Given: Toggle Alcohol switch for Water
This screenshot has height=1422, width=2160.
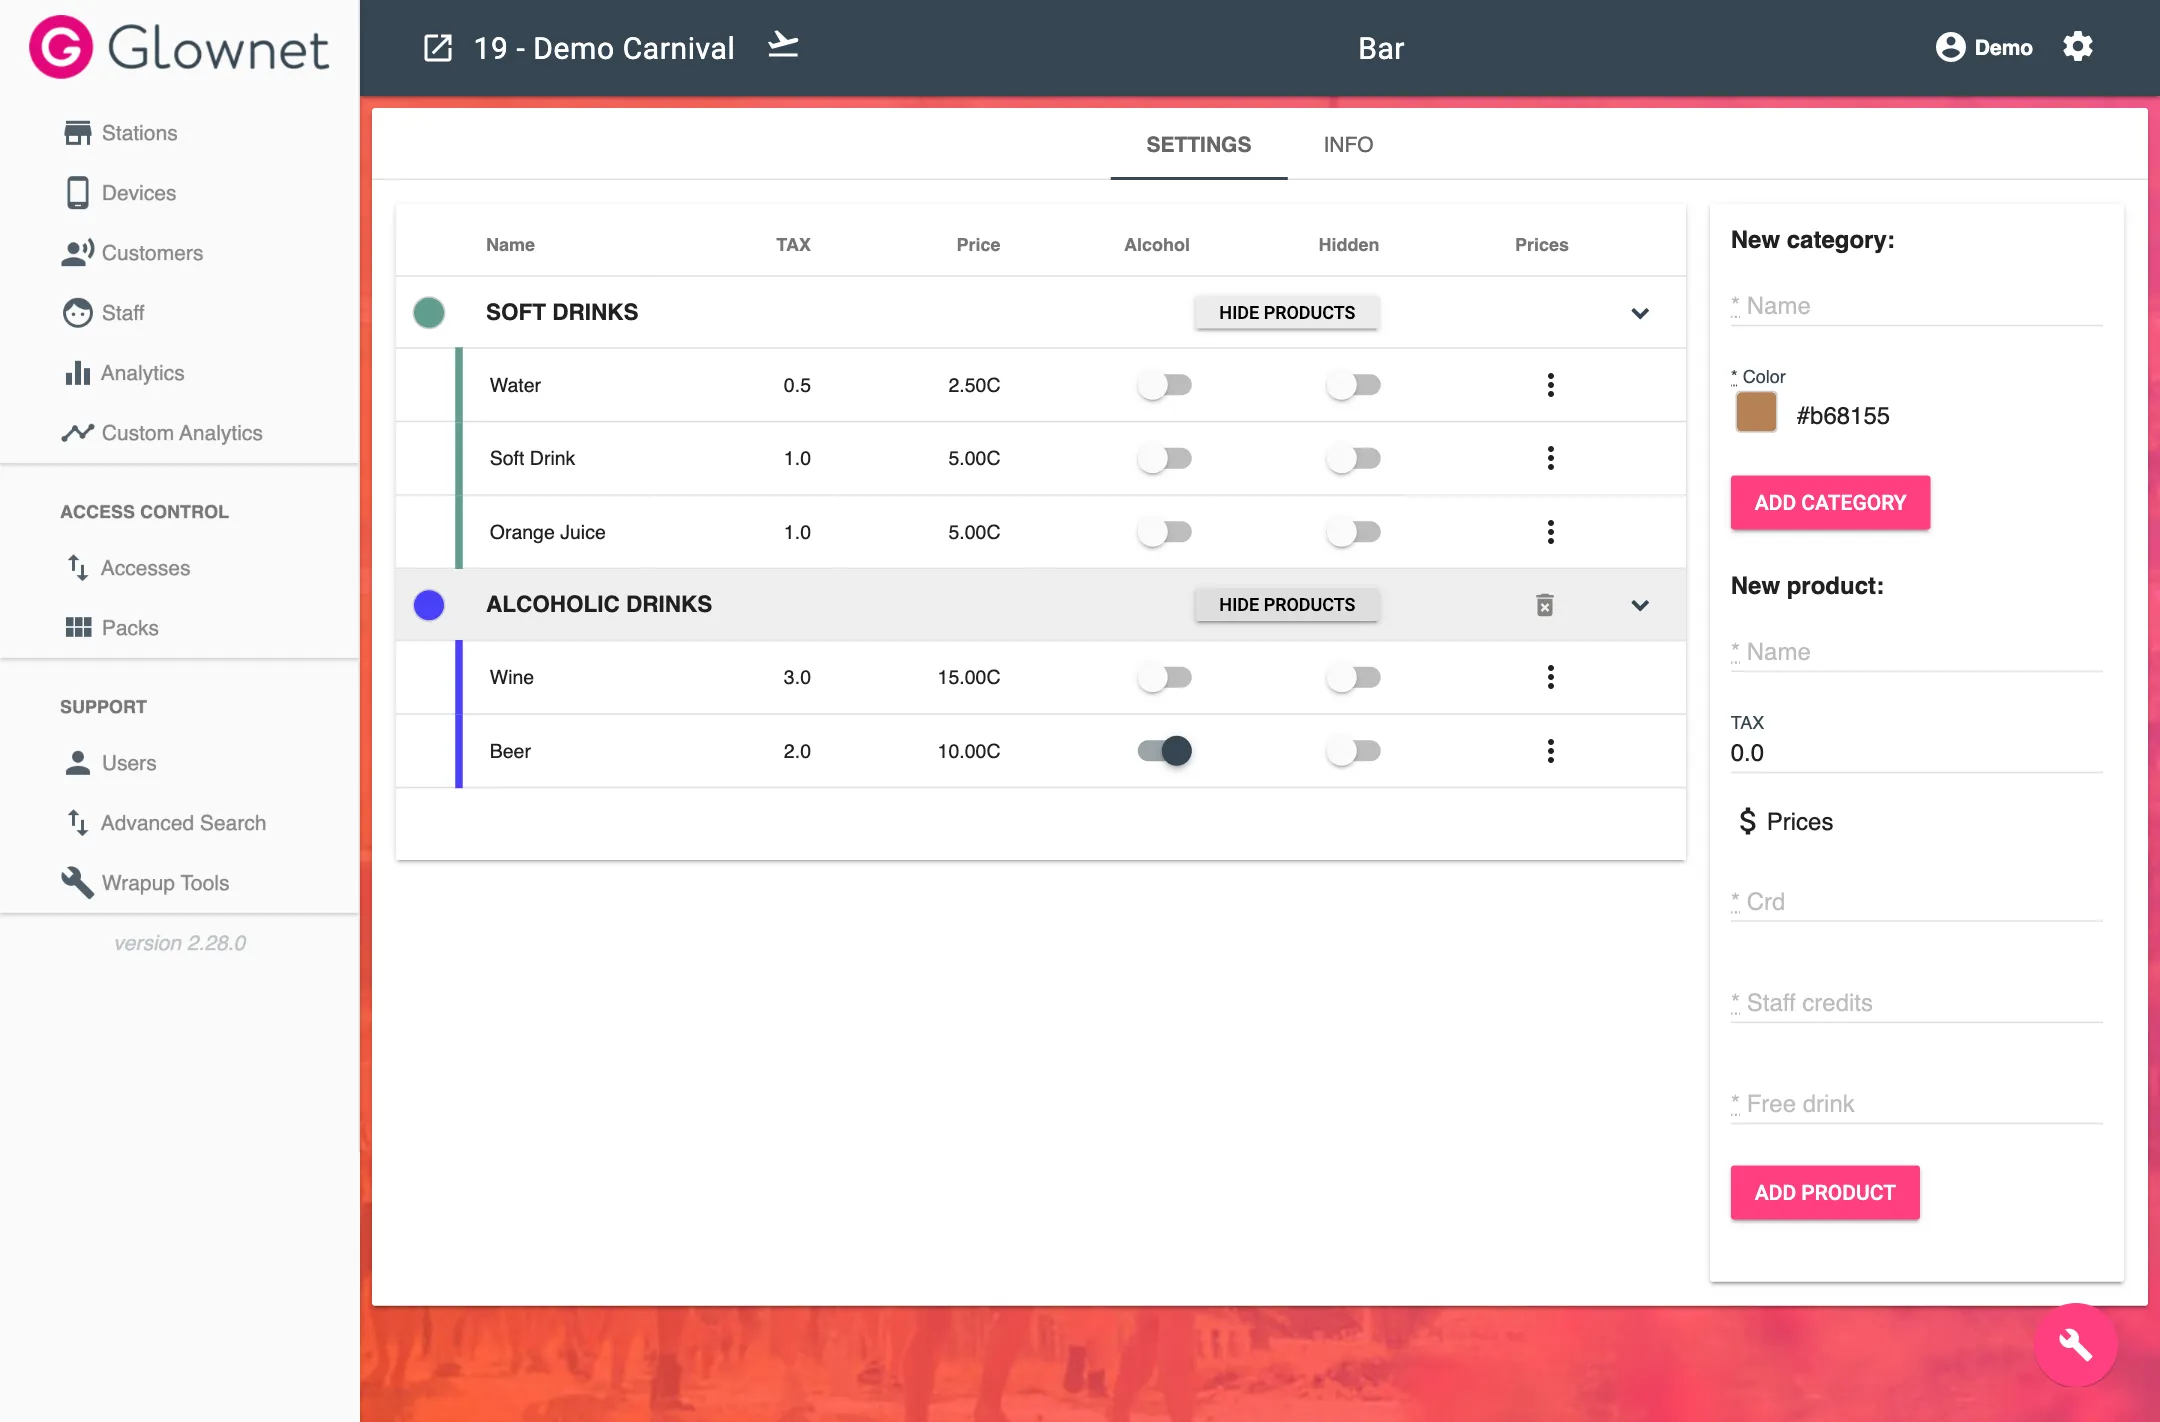Looking at the screenshot, I should click(1164, 385).
